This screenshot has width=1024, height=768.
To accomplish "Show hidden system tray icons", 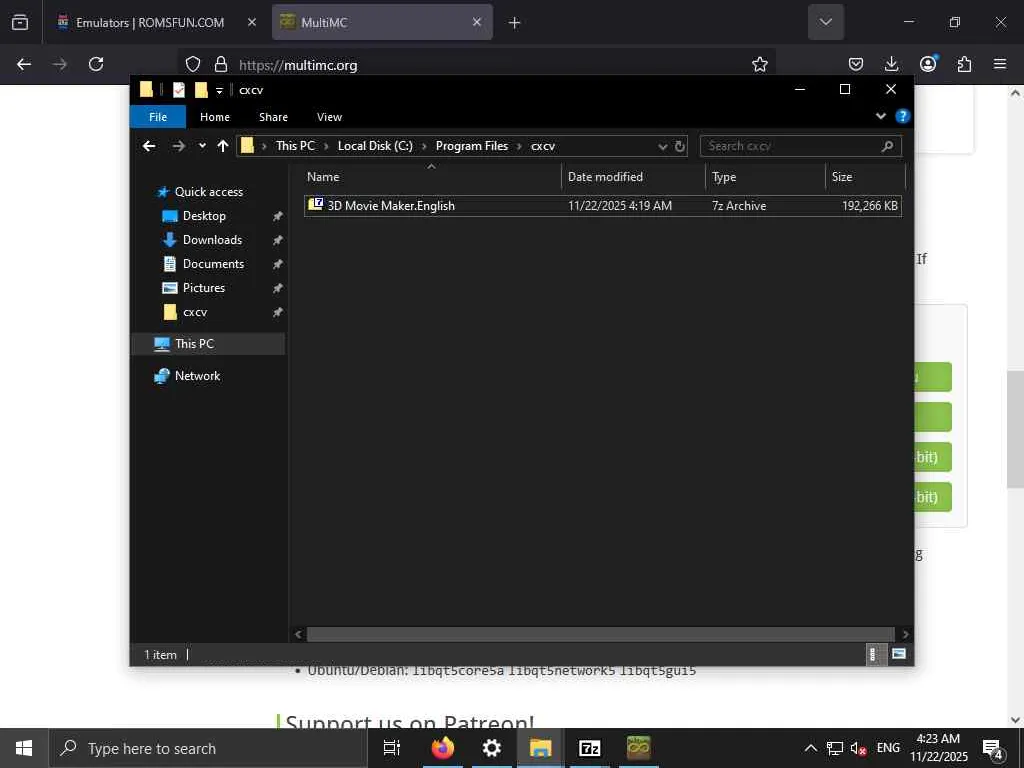I will click(x=810, y=748).
